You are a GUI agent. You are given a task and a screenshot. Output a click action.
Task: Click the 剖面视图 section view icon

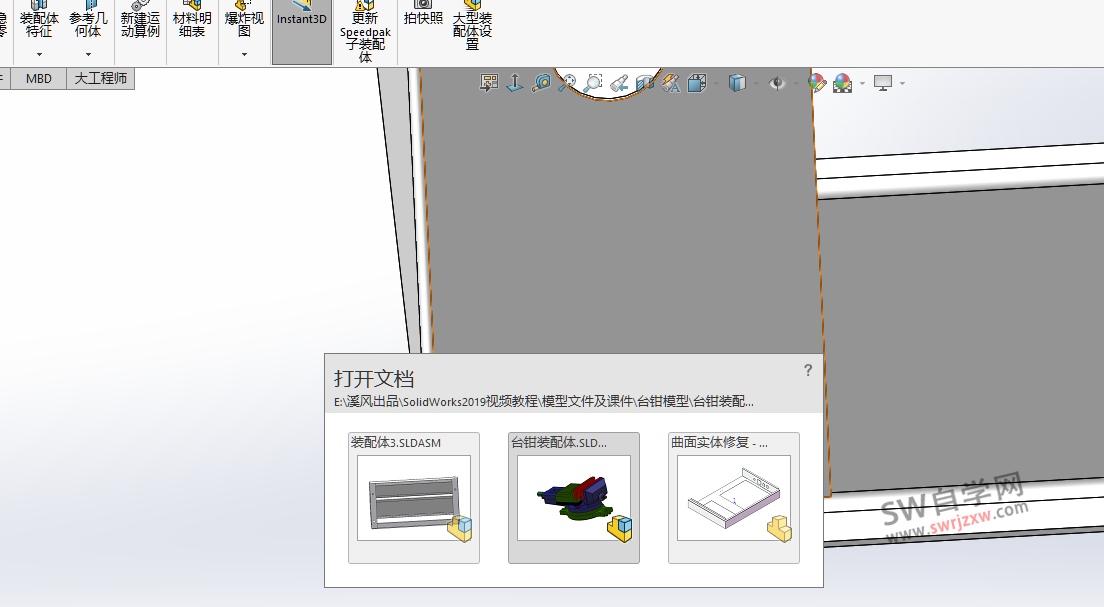(645, 82)
